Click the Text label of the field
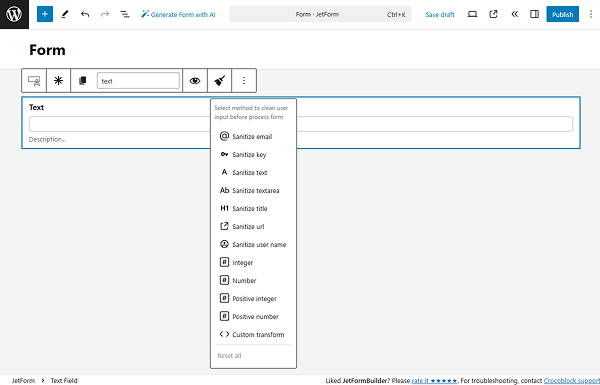Image resolution: width=600 pixels, height=385 pixels. tap(36, 107)
